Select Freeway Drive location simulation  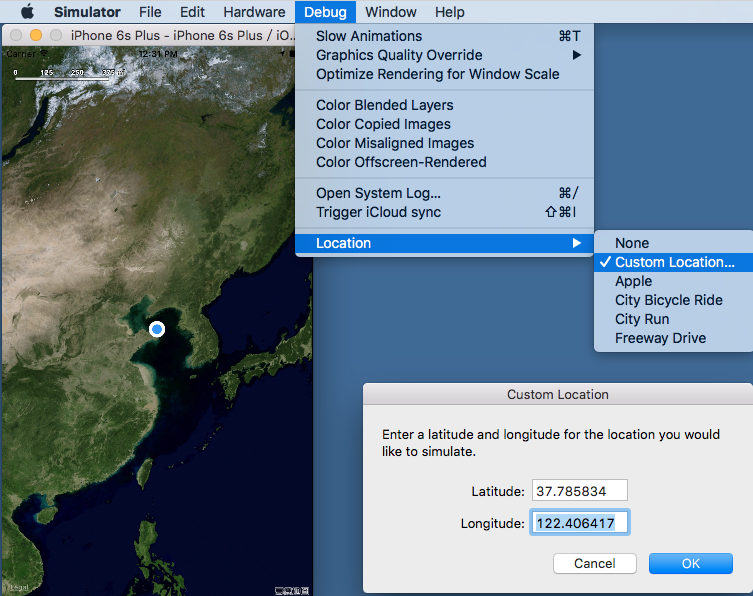click(660, 338)
